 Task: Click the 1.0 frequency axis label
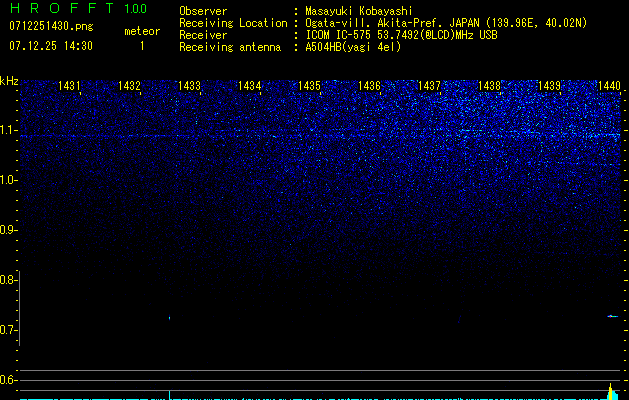(8, 180)
